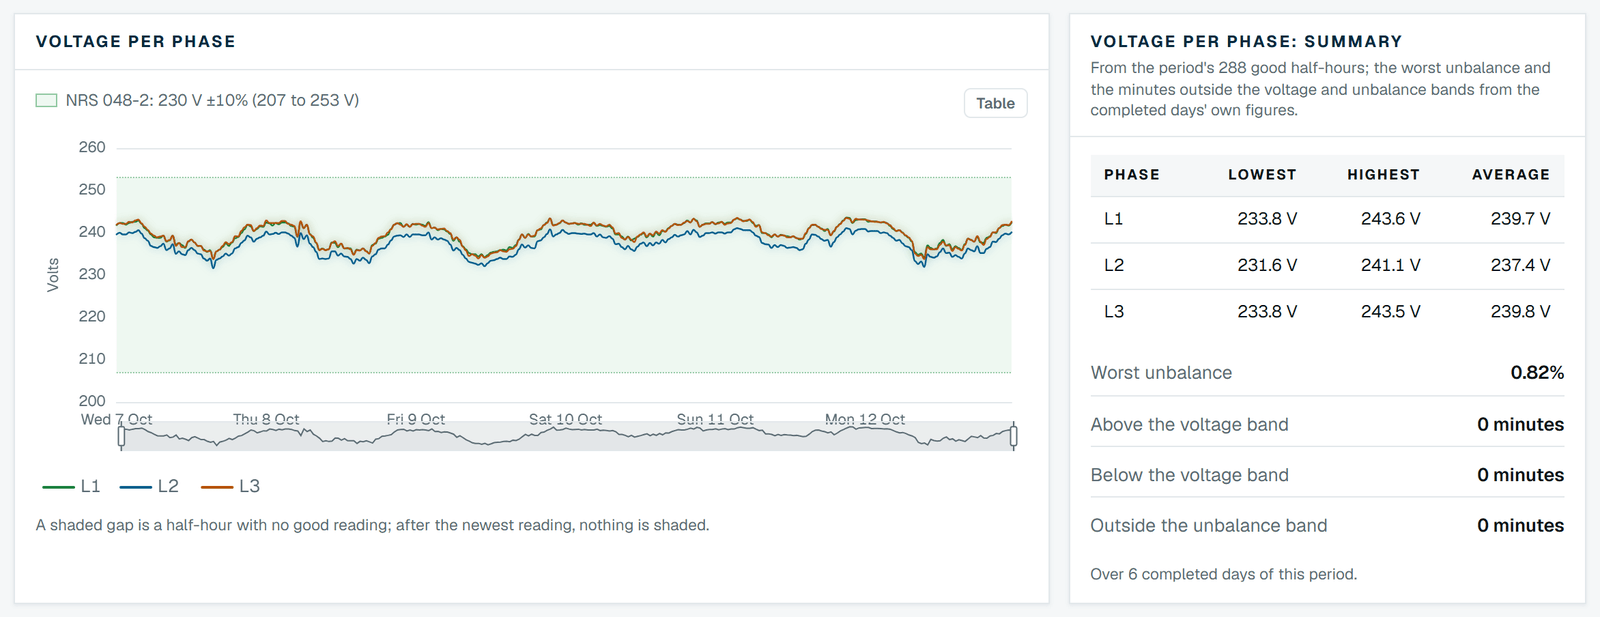This screenshot has height=617, width=1600.
Task: Click the range navigator mini chart
Action: pyautogui.click(x=567, y=436)
